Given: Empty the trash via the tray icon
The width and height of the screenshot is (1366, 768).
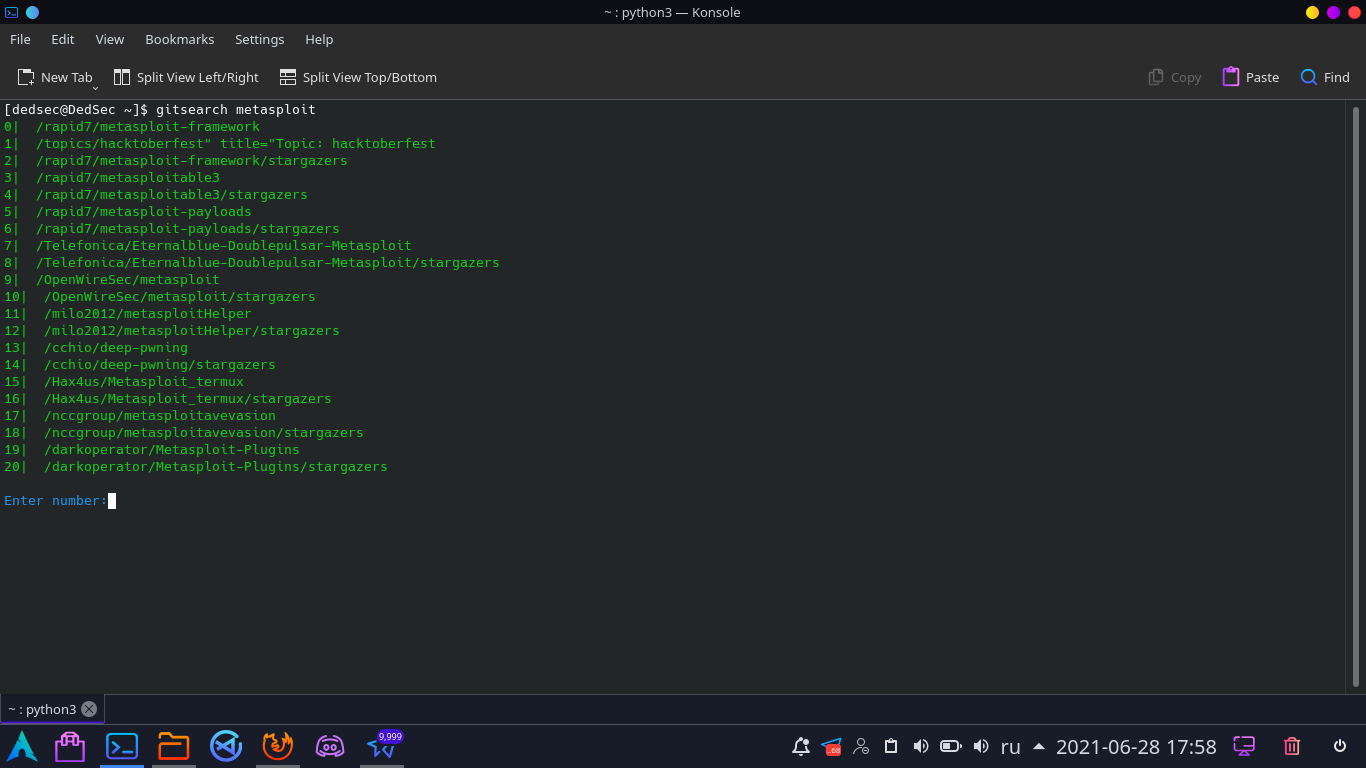Looking at the screenshot, I should [x=1292, y=746].
